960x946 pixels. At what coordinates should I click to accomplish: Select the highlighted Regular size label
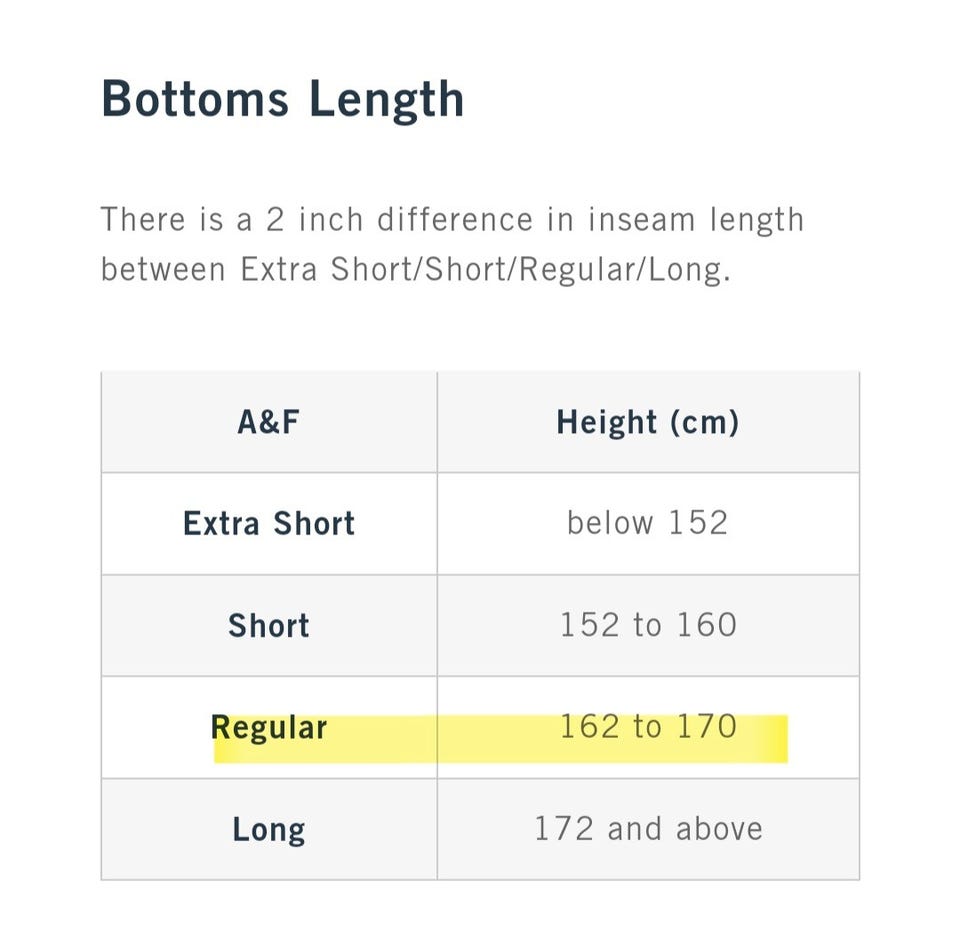pos(269,728)
